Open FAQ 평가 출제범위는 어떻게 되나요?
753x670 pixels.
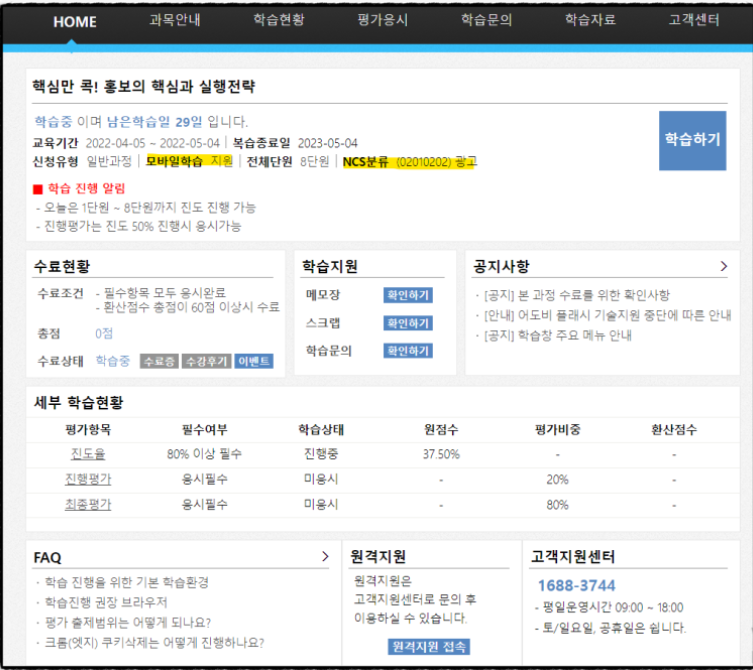pos(128,622)
